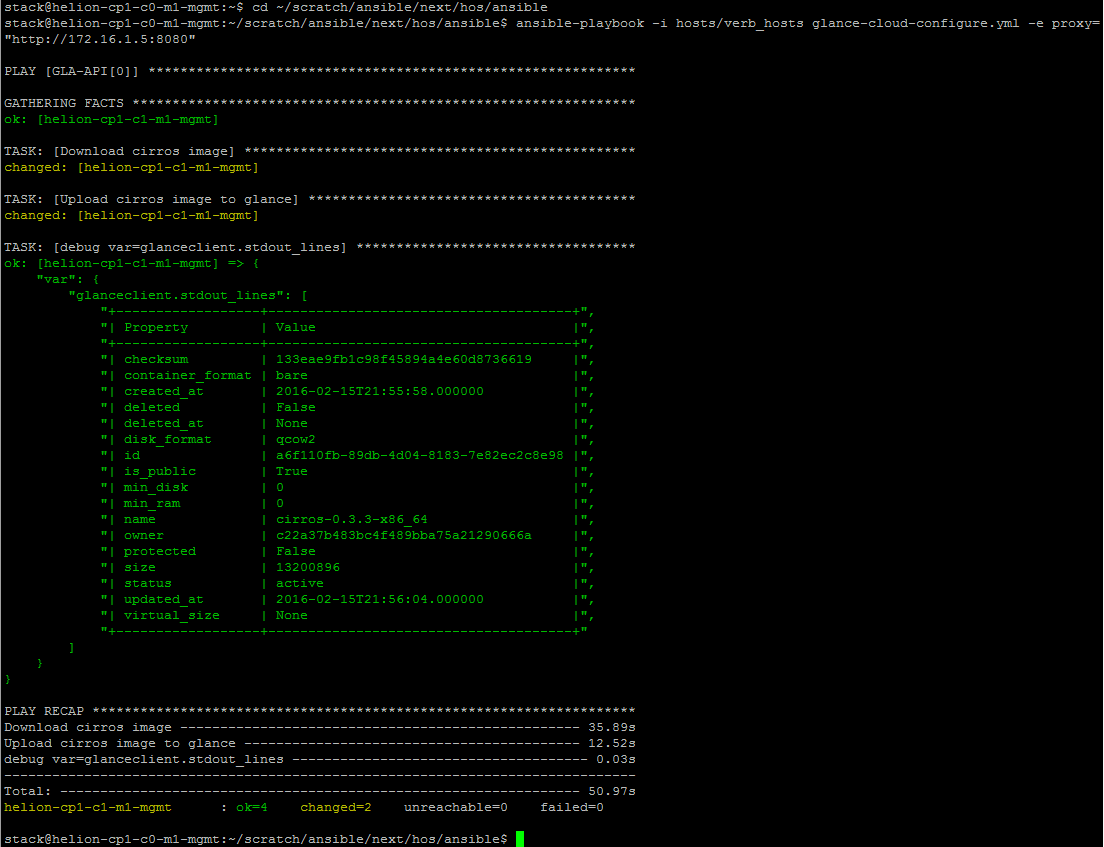
Task: Click the green cursor at the final prompt
Action: (520, 839)
